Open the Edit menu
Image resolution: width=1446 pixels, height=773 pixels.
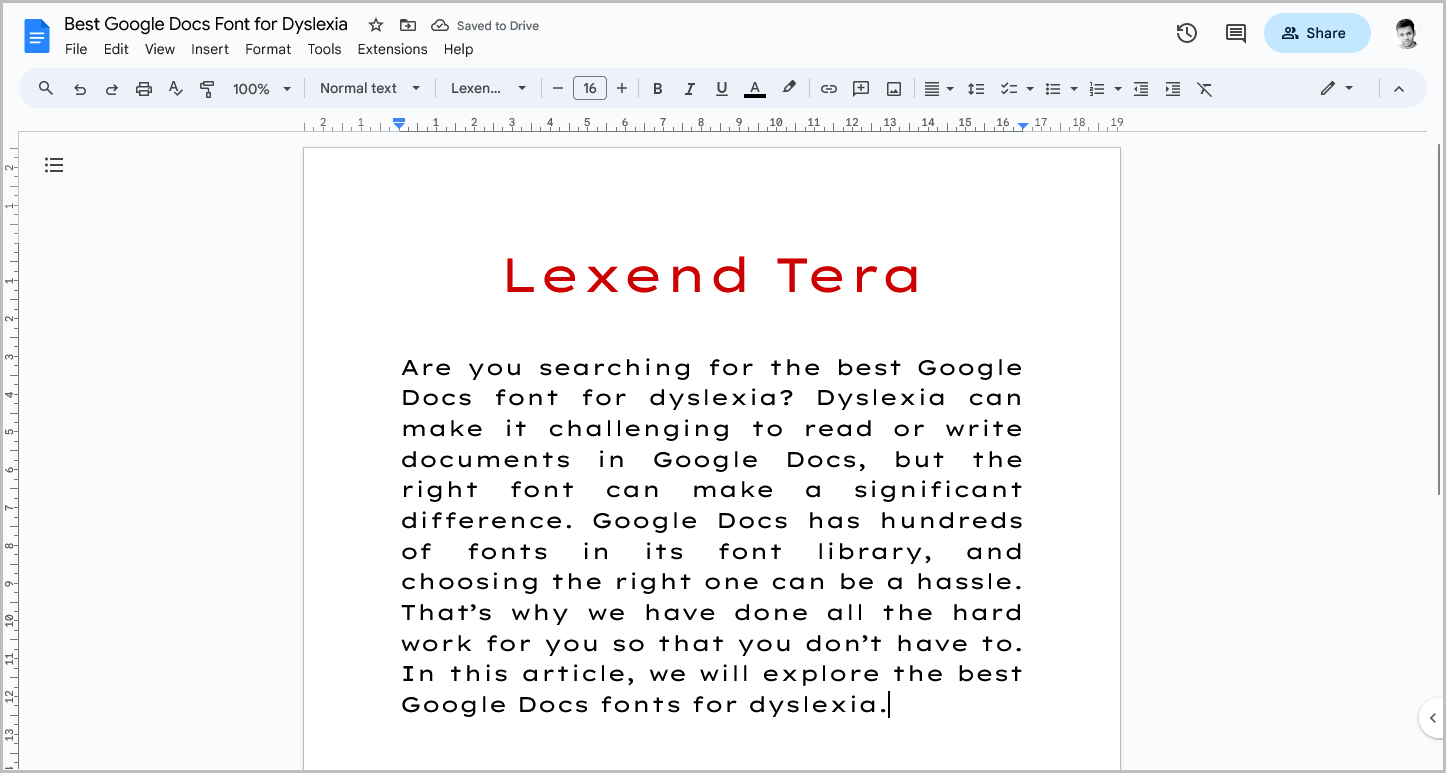pyautogui.click(x=116, y=49)
